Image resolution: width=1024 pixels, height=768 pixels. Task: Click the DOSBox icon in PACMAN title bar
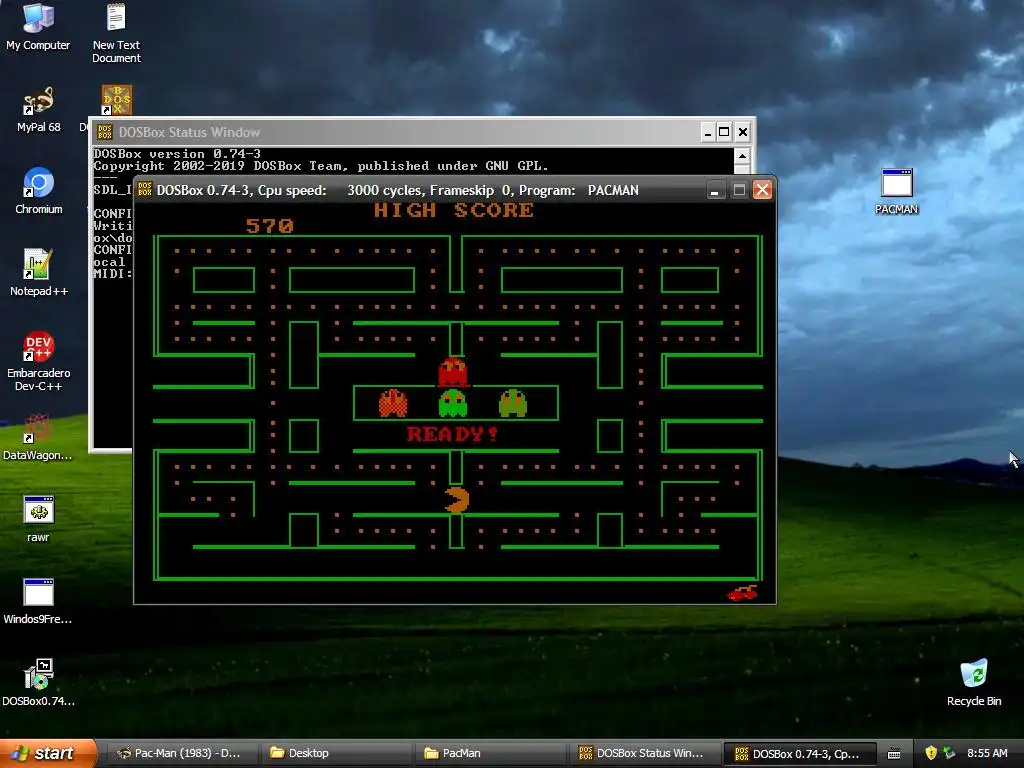[145, 189]
